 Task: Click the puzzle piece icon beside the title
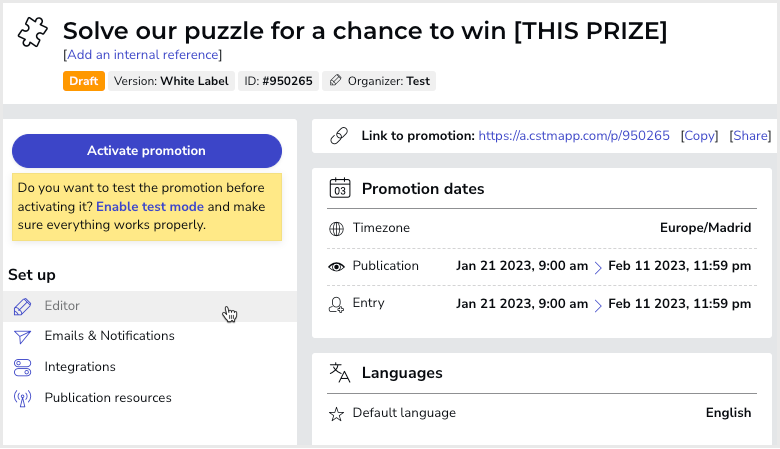pos(33,32)
